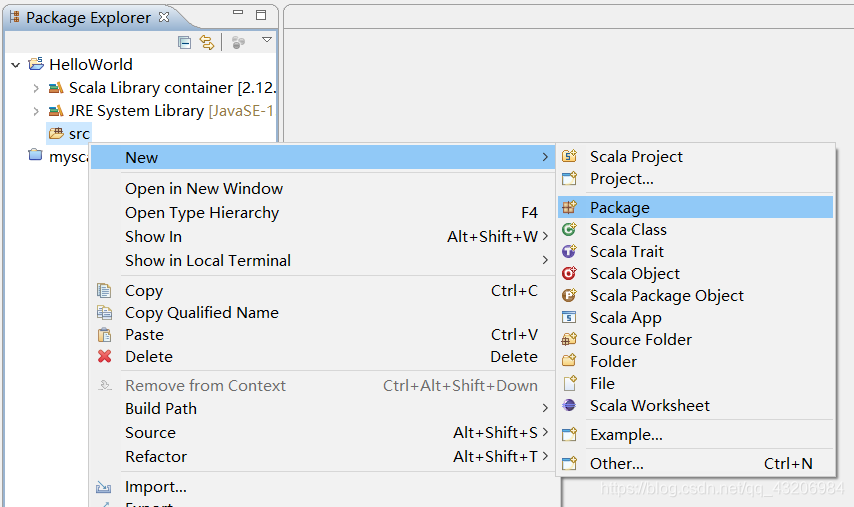The height and width of the screenshot is (507, 854).
Task: Expand the Source submenu arrow
Action: 545,432
